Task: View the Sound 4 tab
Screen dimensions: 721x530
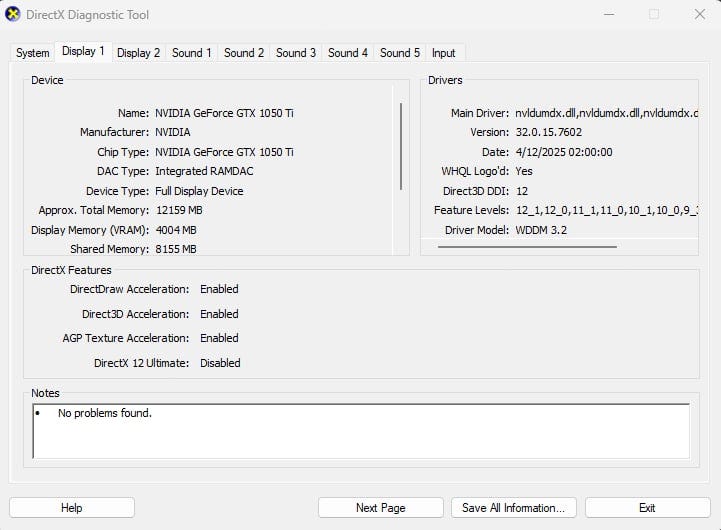Action: point(348,53)
